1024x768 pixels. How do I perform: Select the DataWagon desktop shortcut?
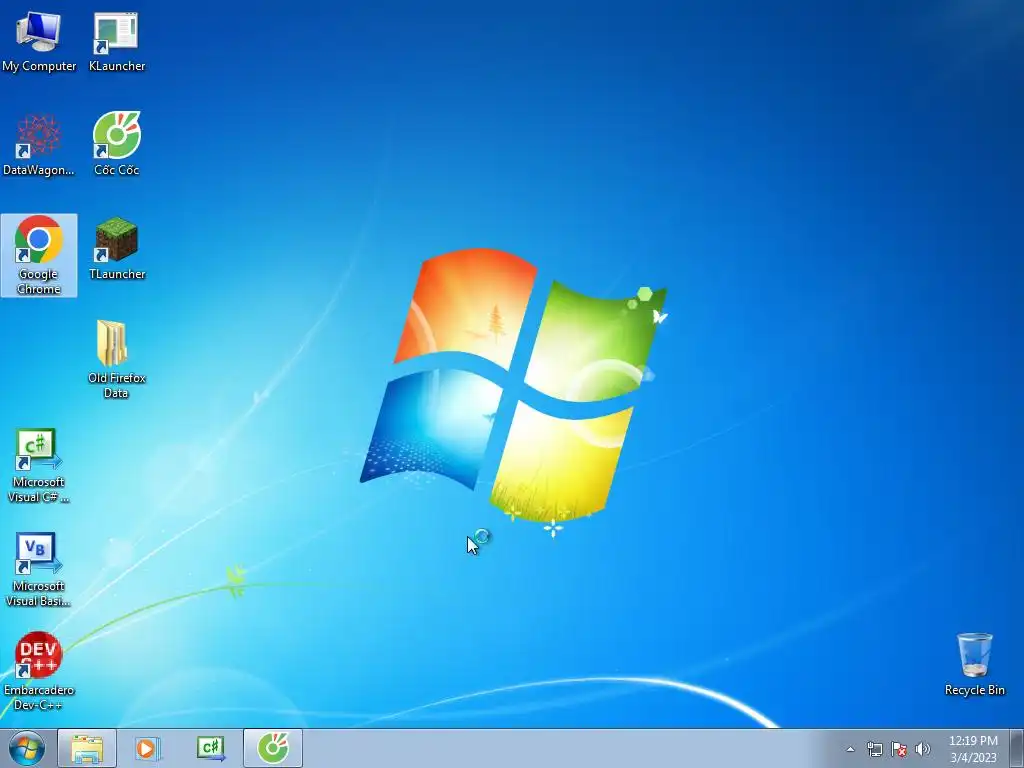coord(39,145)
